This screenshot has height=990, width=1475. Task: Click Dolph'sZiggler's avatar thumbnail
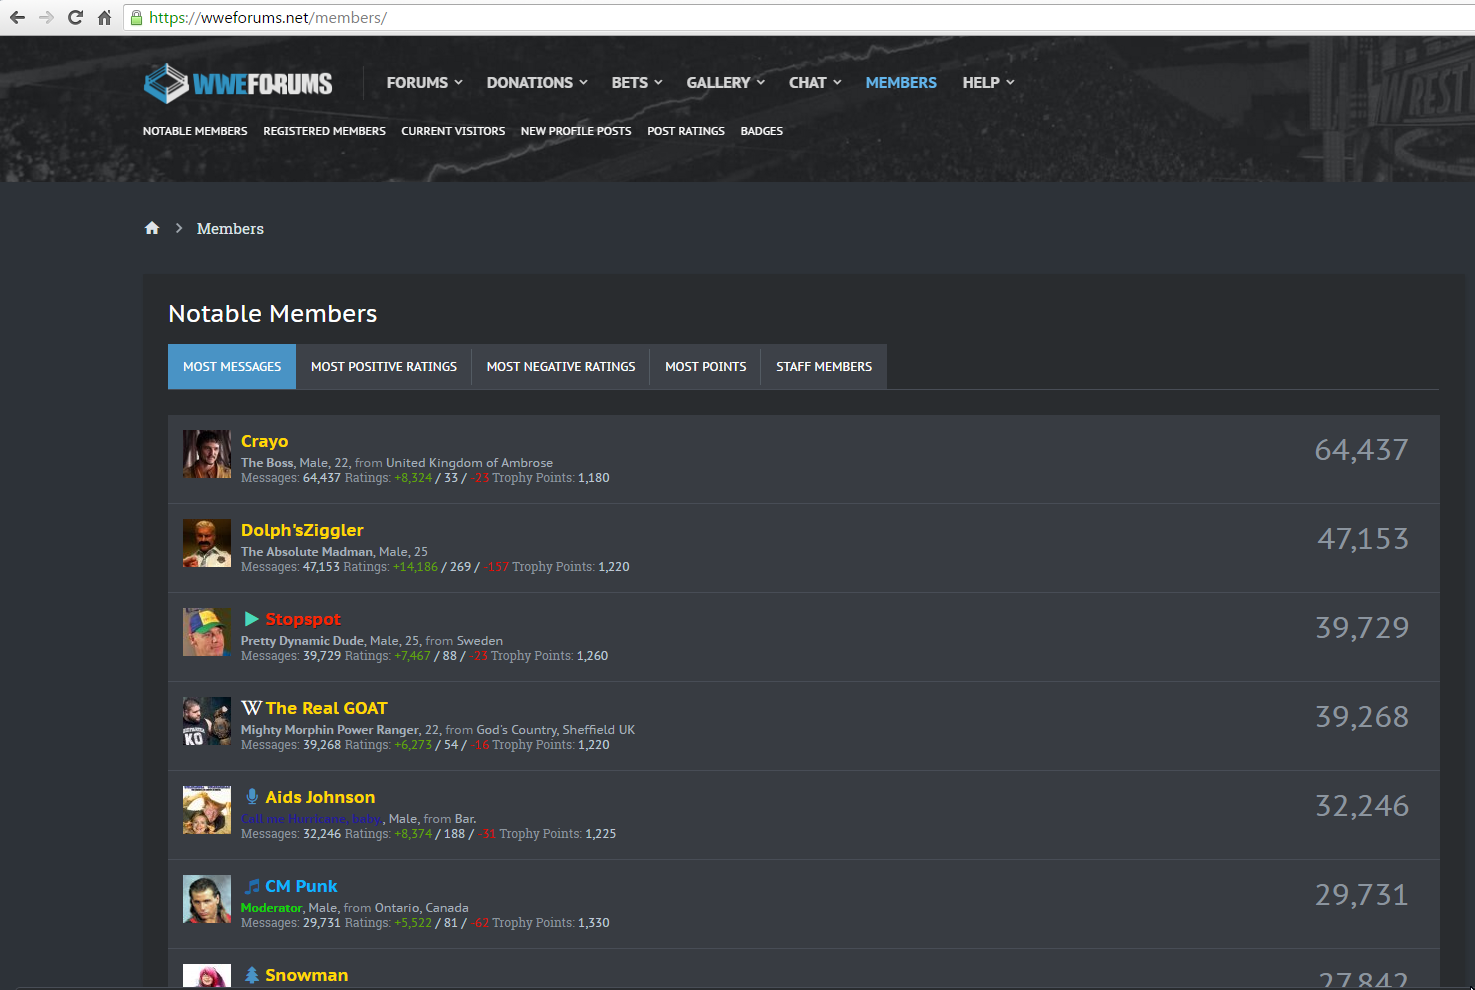(207, 543)
